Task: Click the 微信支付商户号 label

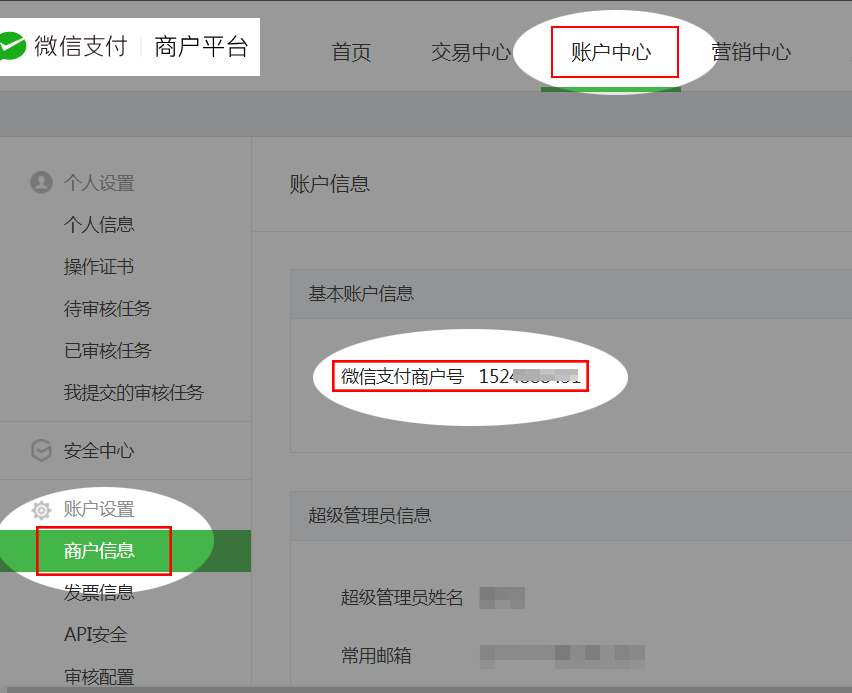Action: coord(402,376)
